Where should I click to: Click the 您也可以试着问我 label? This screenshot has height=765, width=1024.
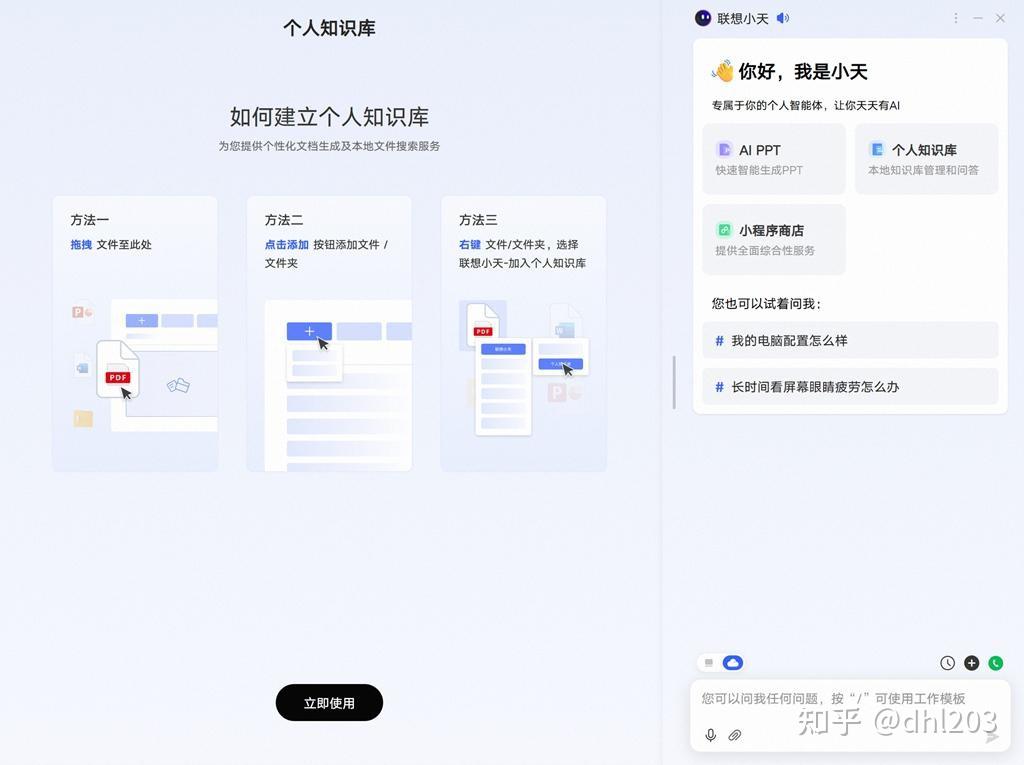(x=767, y=304)
